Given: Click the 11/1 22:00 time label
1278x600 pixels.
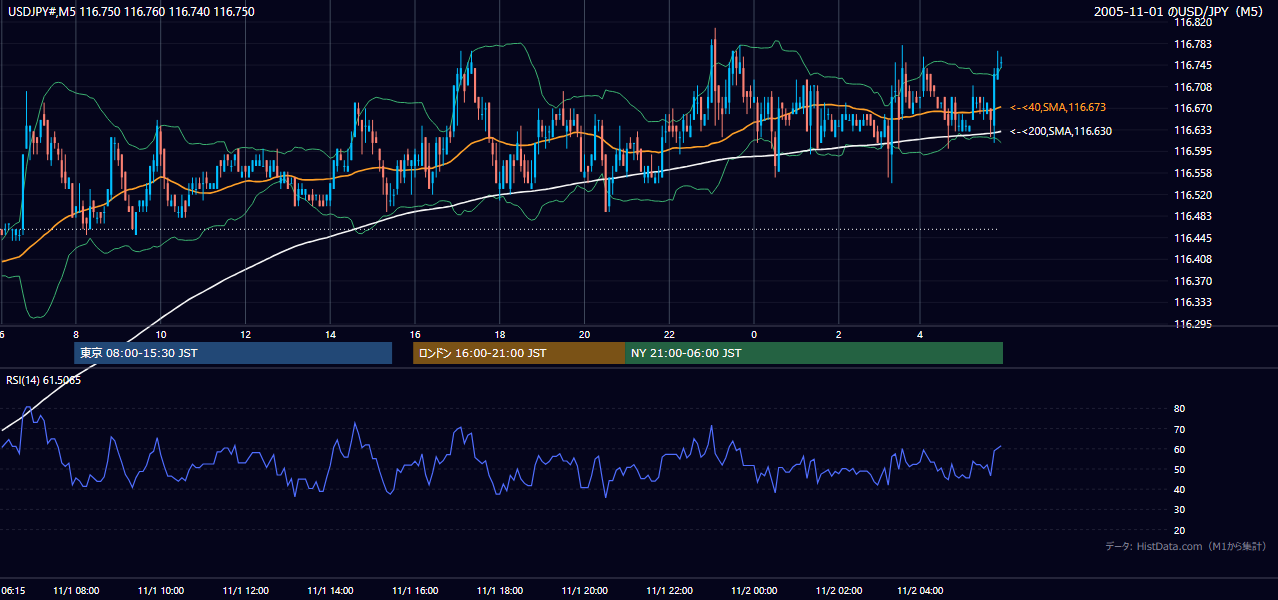Looking at the screenshot, I should (670, 591).
